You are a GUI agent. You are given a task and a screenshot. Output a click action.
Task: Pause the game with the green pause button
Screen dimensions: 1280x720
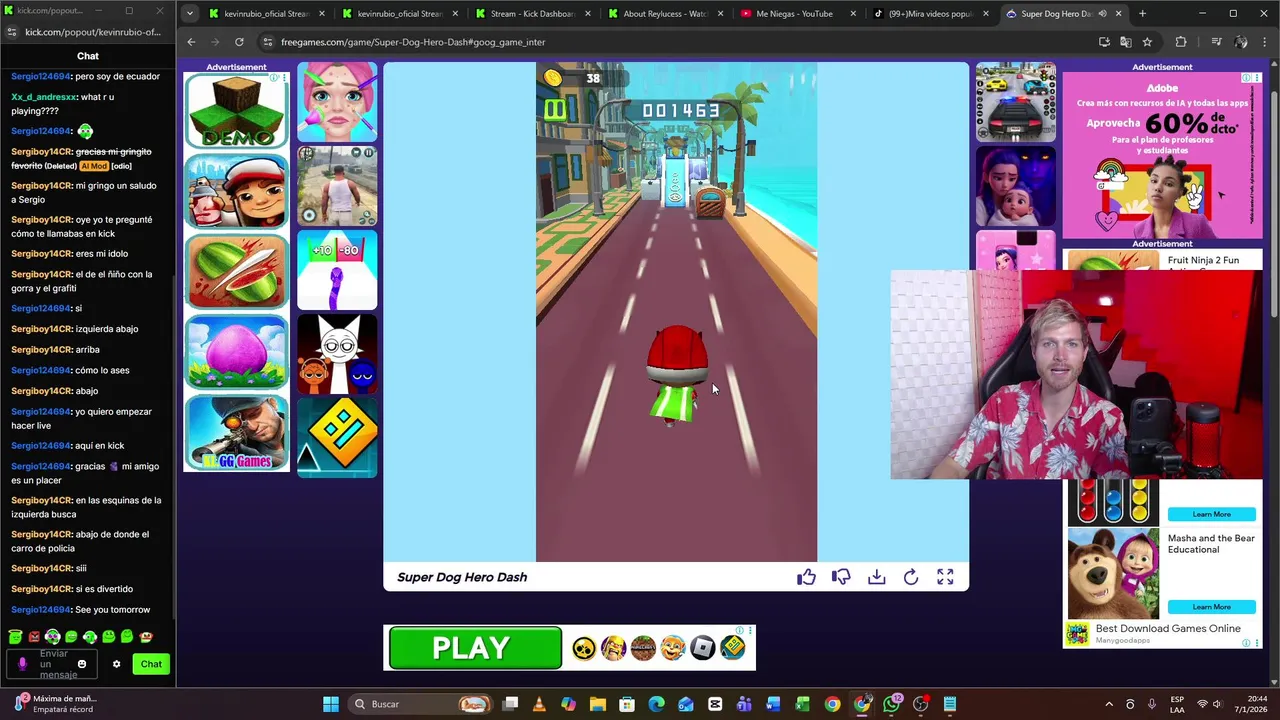554,109
